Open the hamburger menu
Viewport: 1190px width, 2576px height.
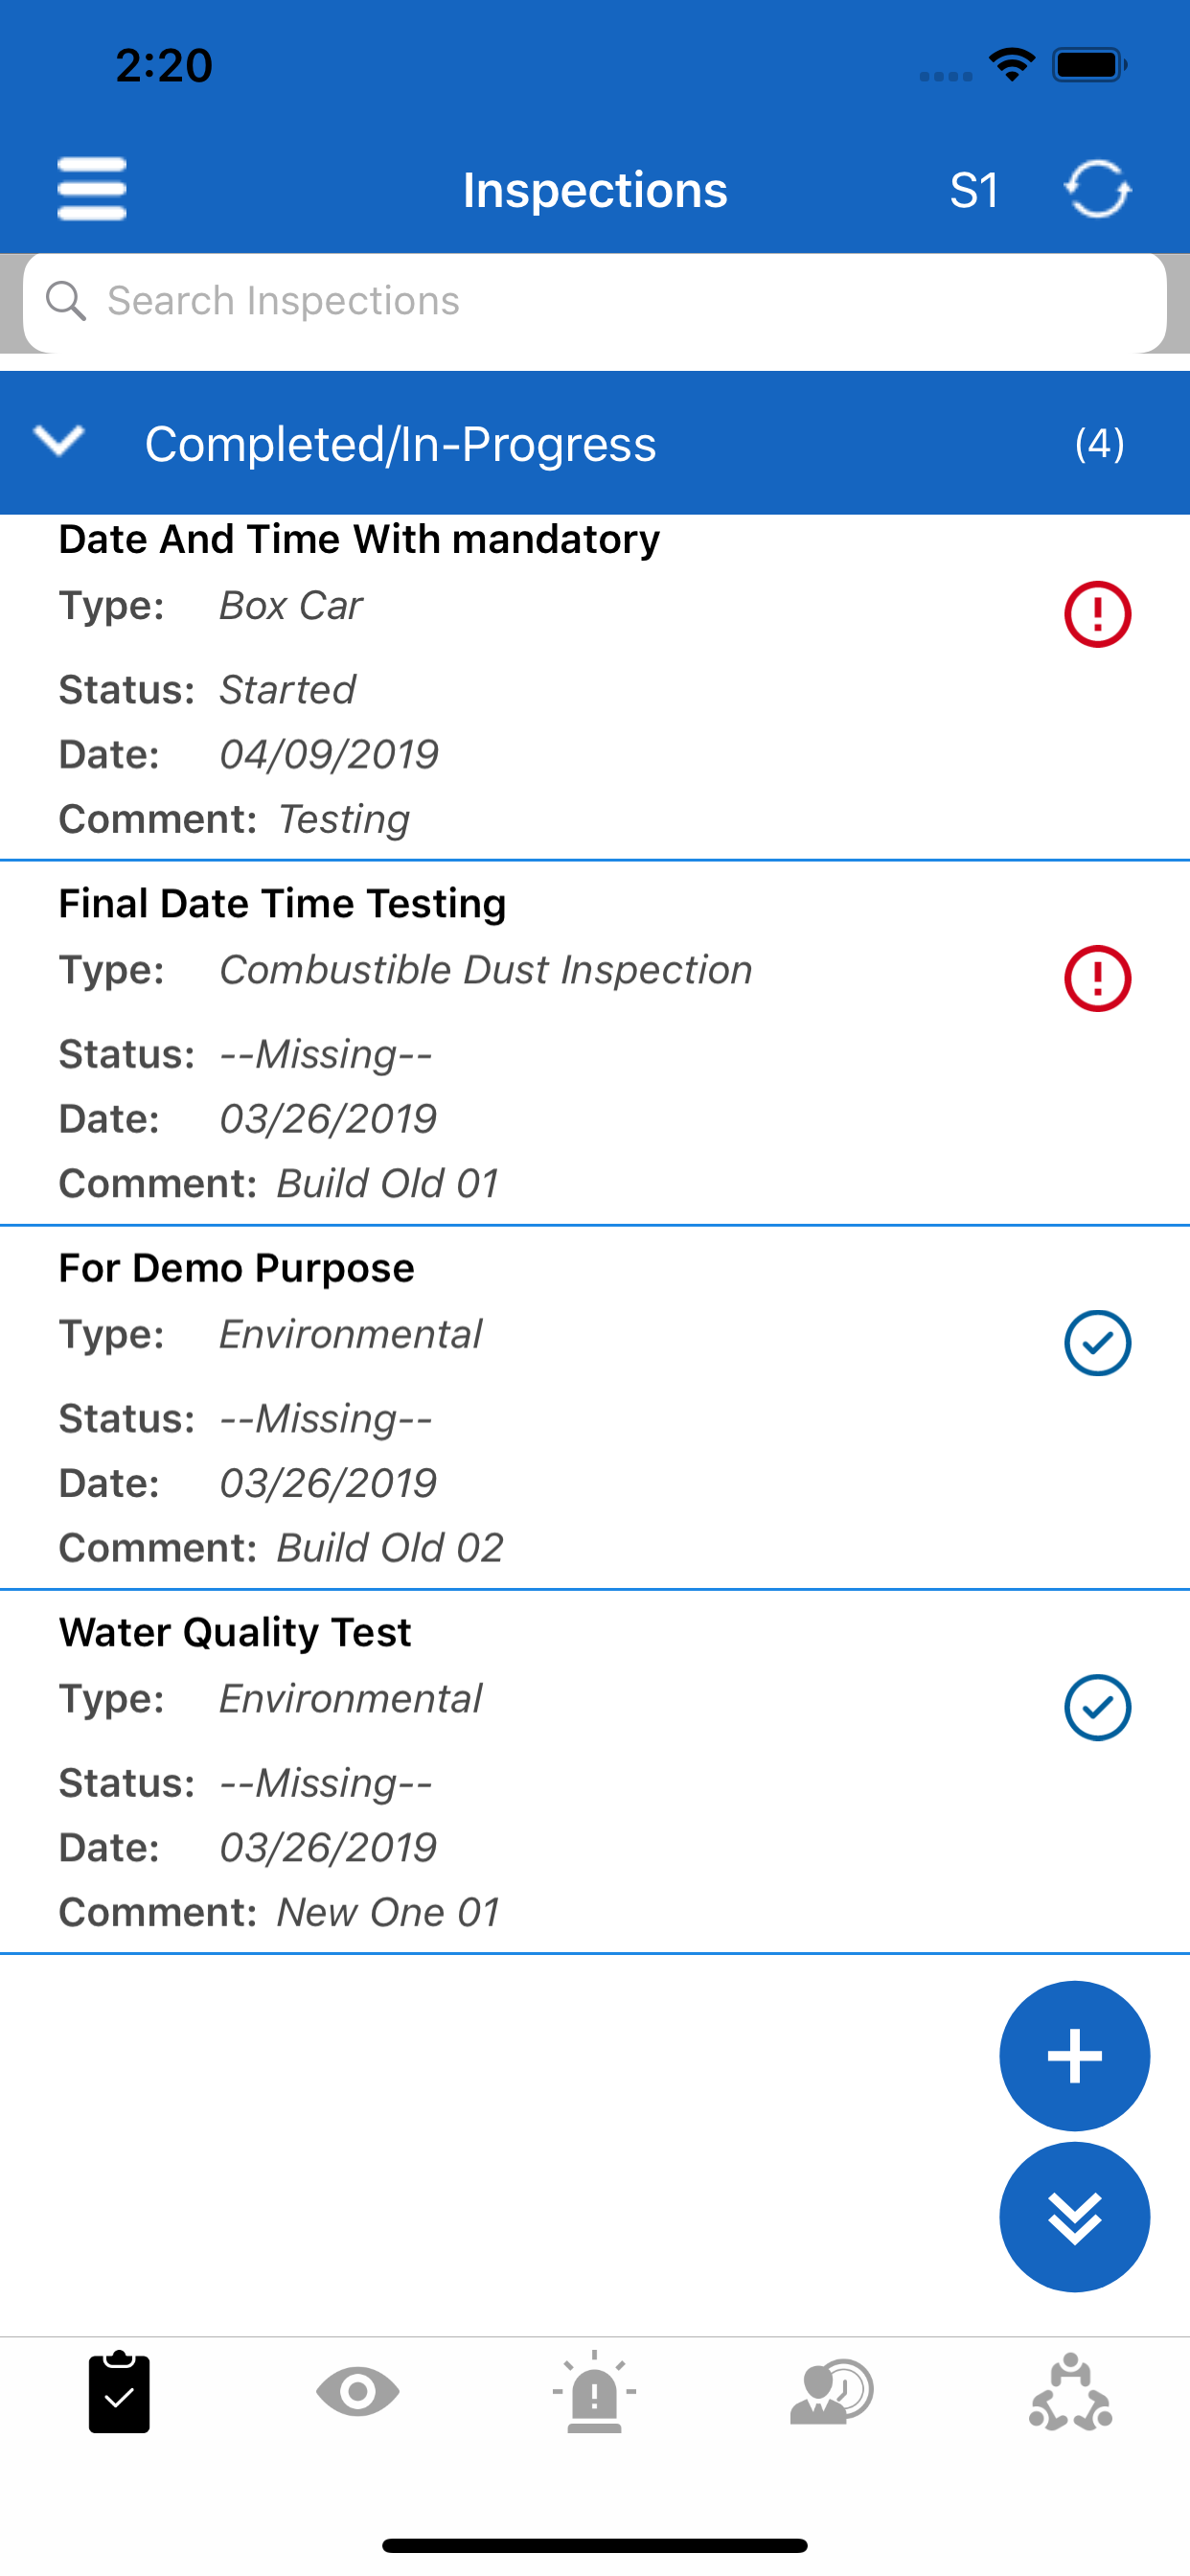point(92,189)
